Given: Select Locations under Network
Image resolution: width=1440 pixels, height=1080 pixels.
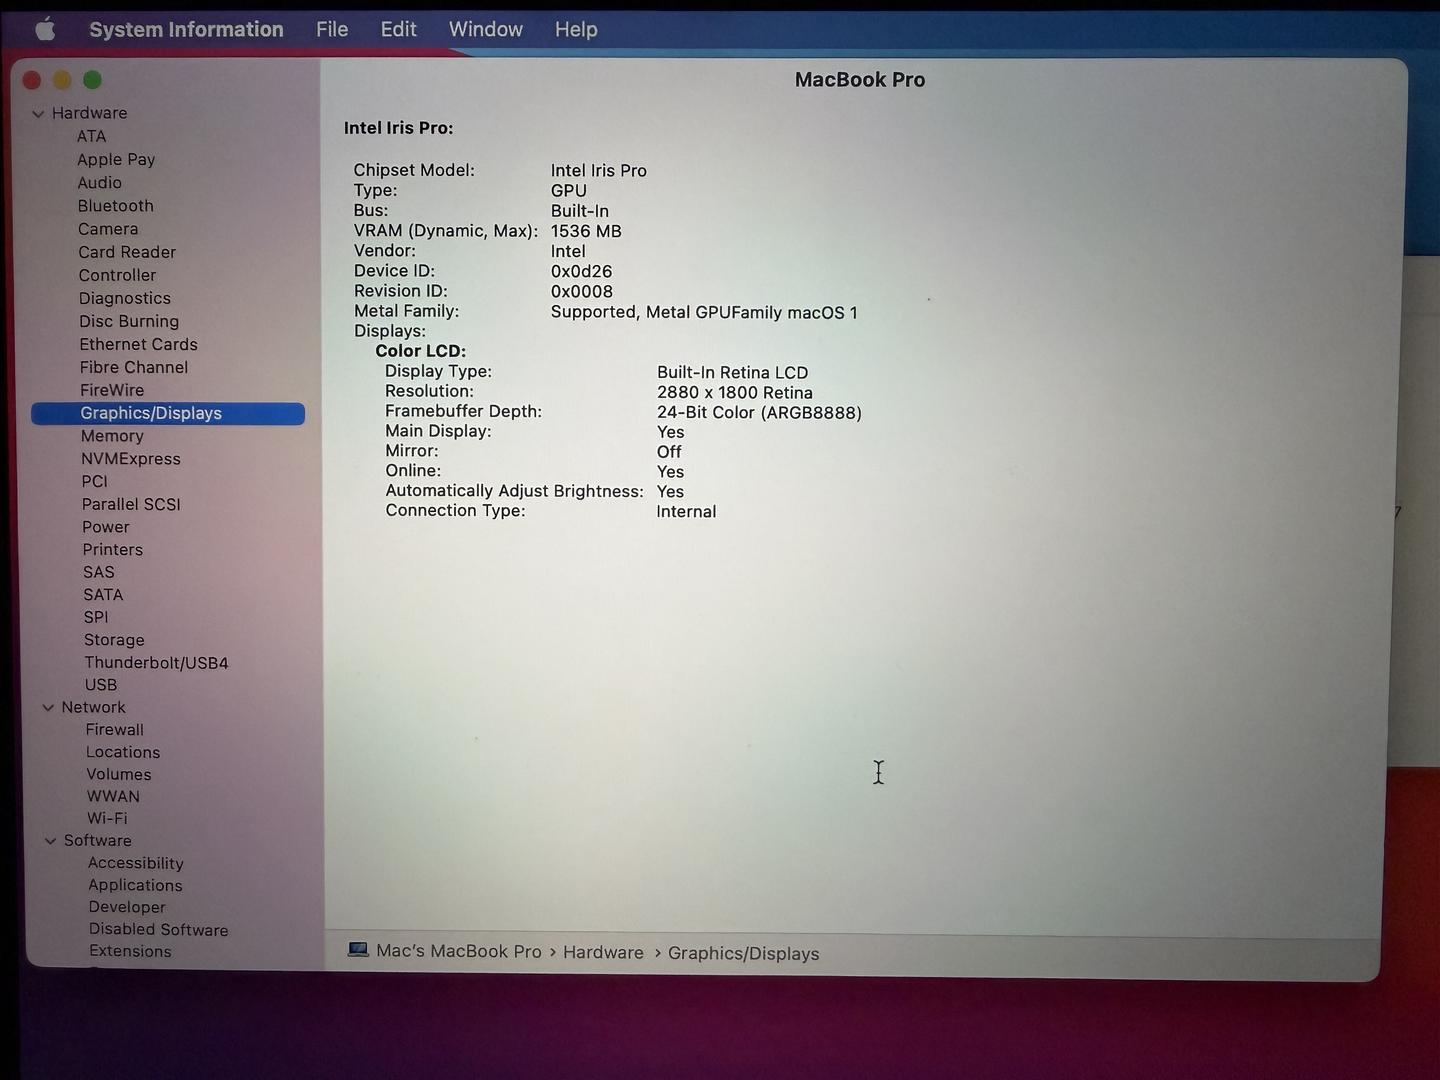Looking at the screenshot, I should 123,752.
